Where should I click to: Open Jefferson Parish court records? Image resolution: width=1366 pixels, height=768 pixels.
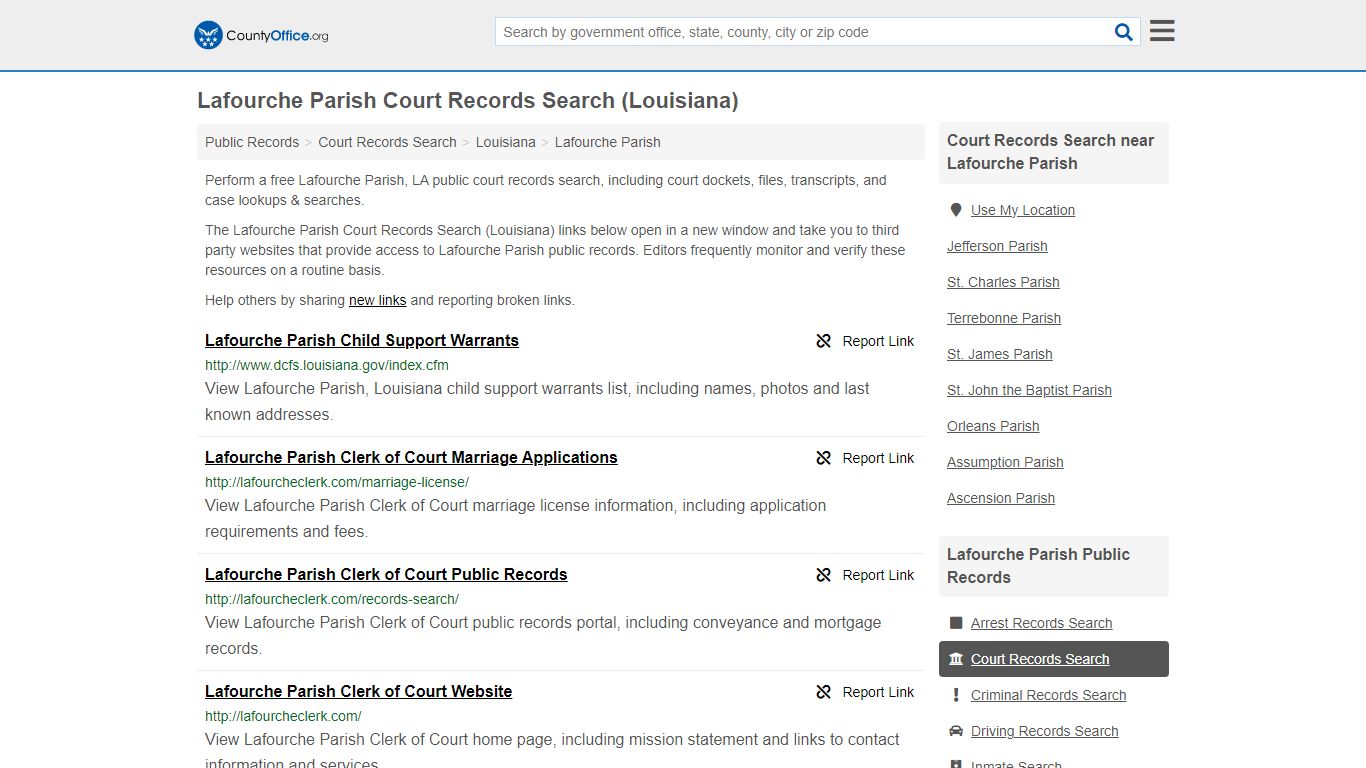coord(997,246)
